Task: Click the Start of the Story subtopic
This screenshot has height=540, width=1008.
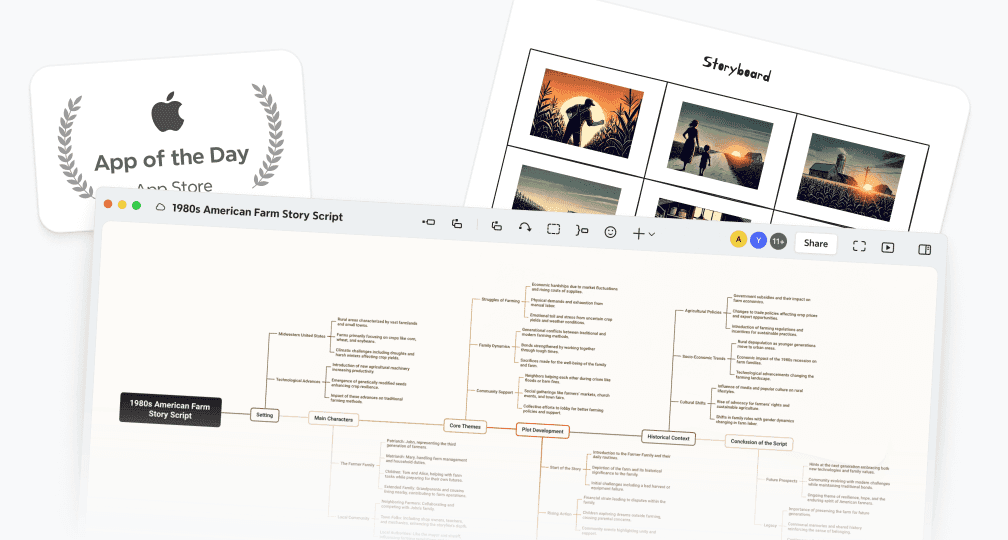Action: tap(565, 468)
